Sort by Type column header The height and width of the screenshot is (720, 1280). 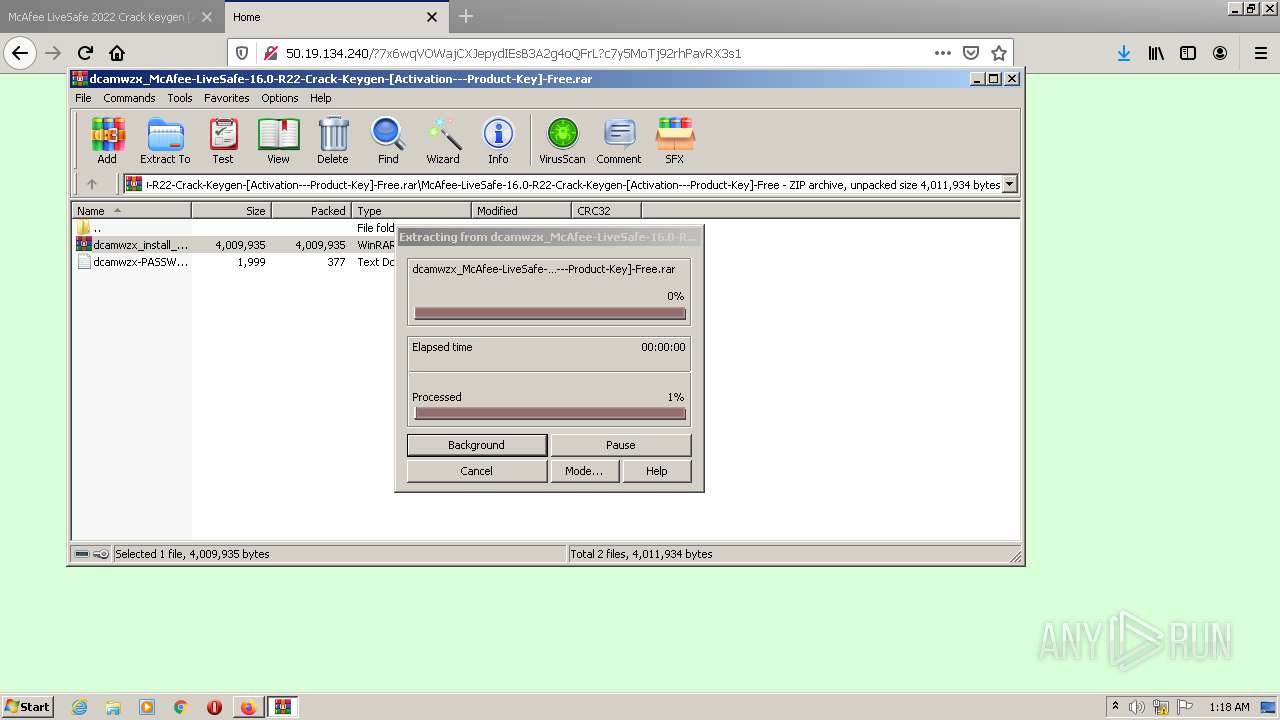[411, 210]
